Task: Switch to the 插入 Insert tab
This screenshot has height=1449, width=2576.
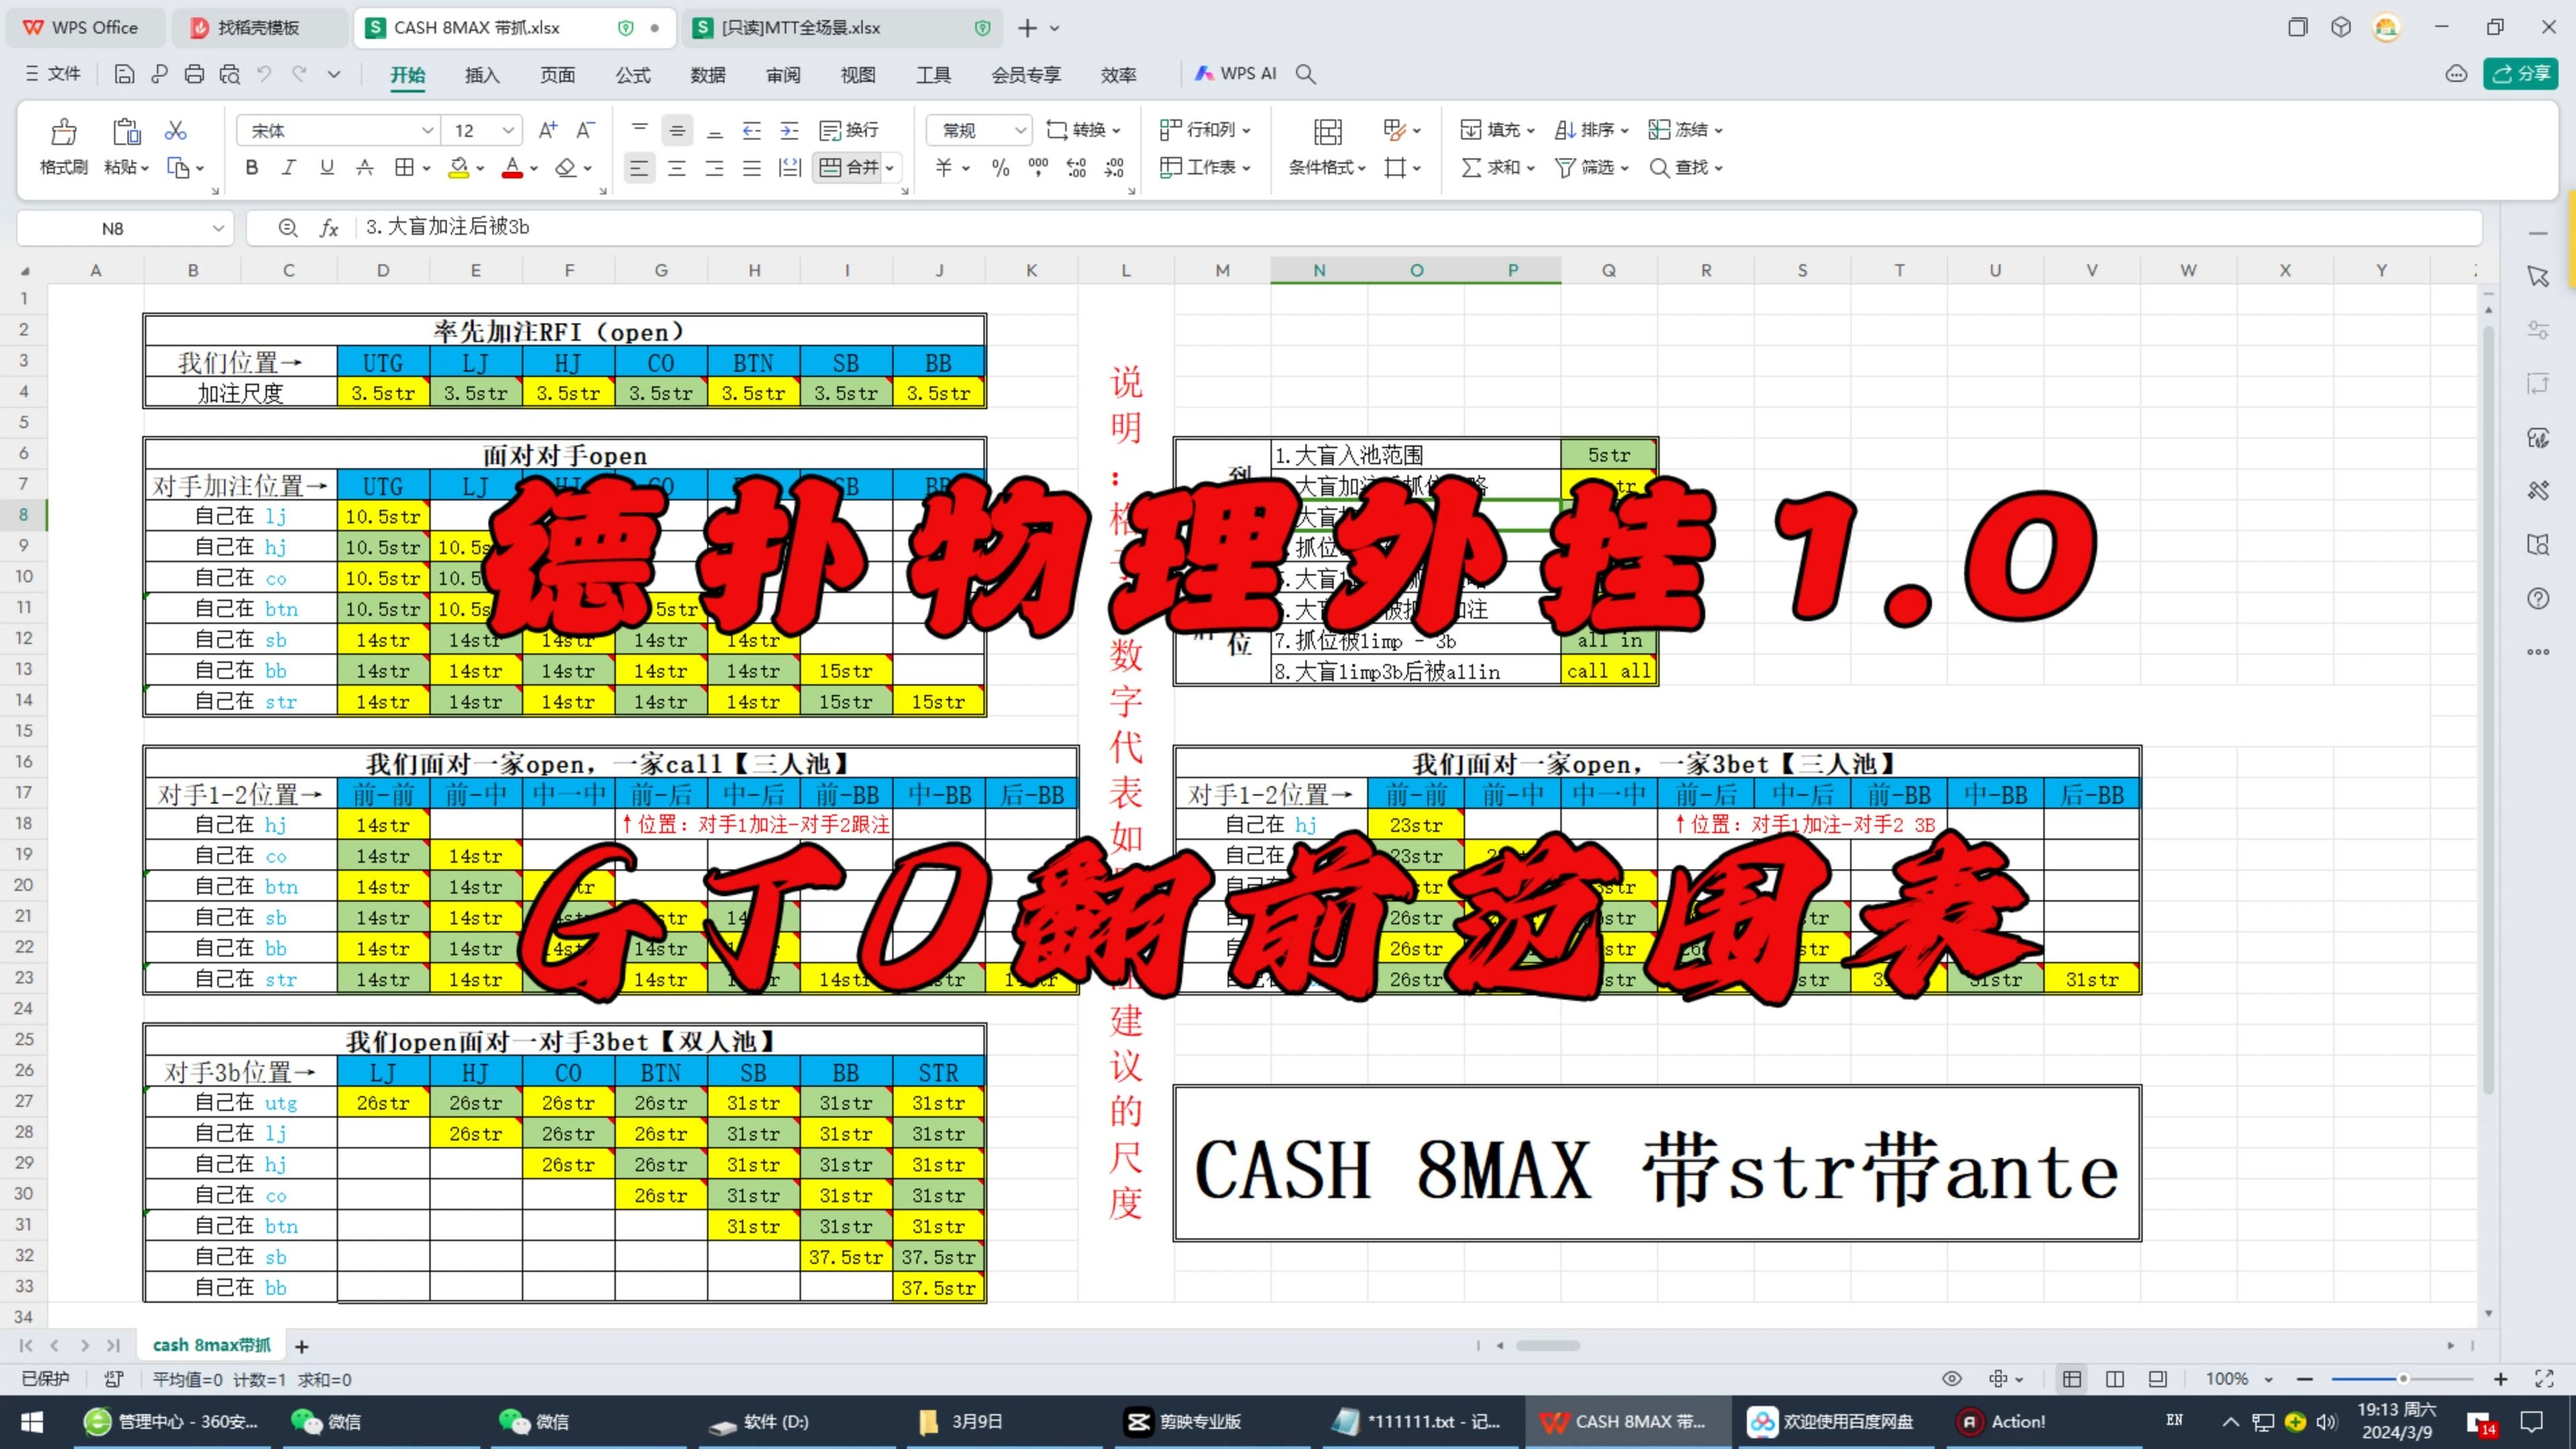Action: [482, 75]
